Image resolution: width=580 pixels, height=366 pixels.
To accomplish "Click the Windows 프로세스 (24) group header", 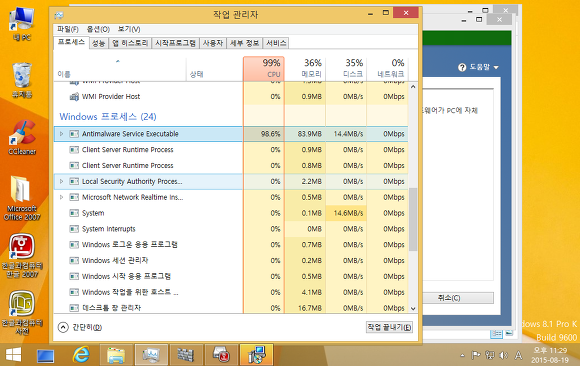I will pyautogui.click(x=108, y=117).
